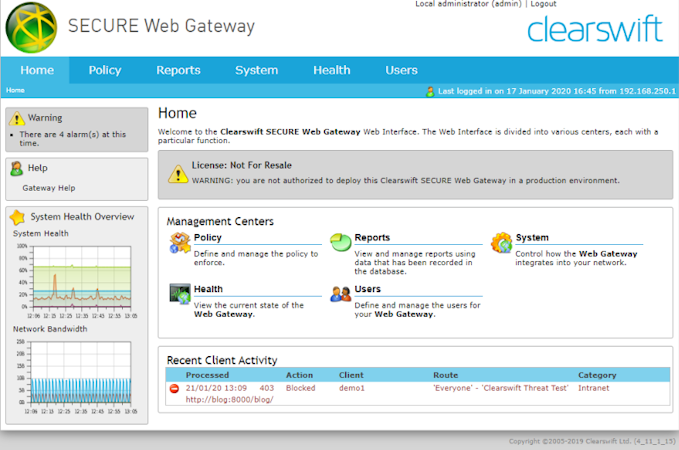Viewport: 679px width, 450px height.
Task: Click the yellow Warning triangle in sidebar
Action: coord(16,118)
